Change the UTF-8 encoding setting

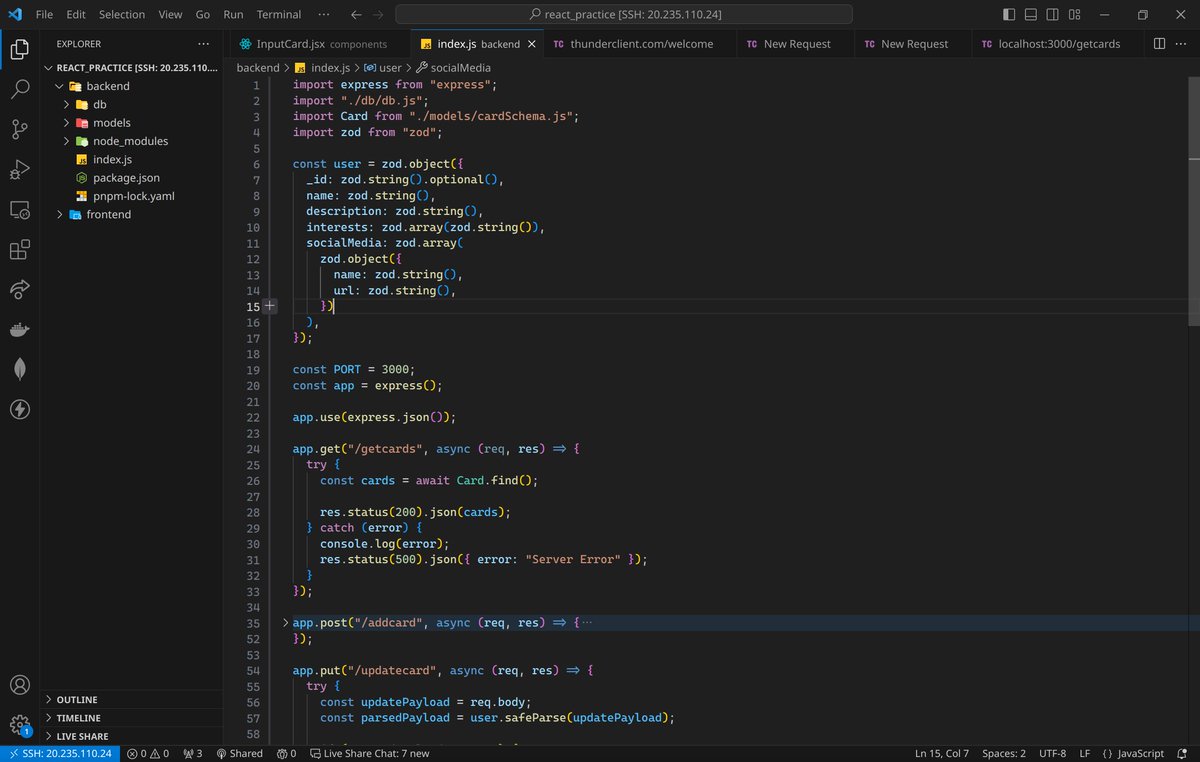(1052, 753)
